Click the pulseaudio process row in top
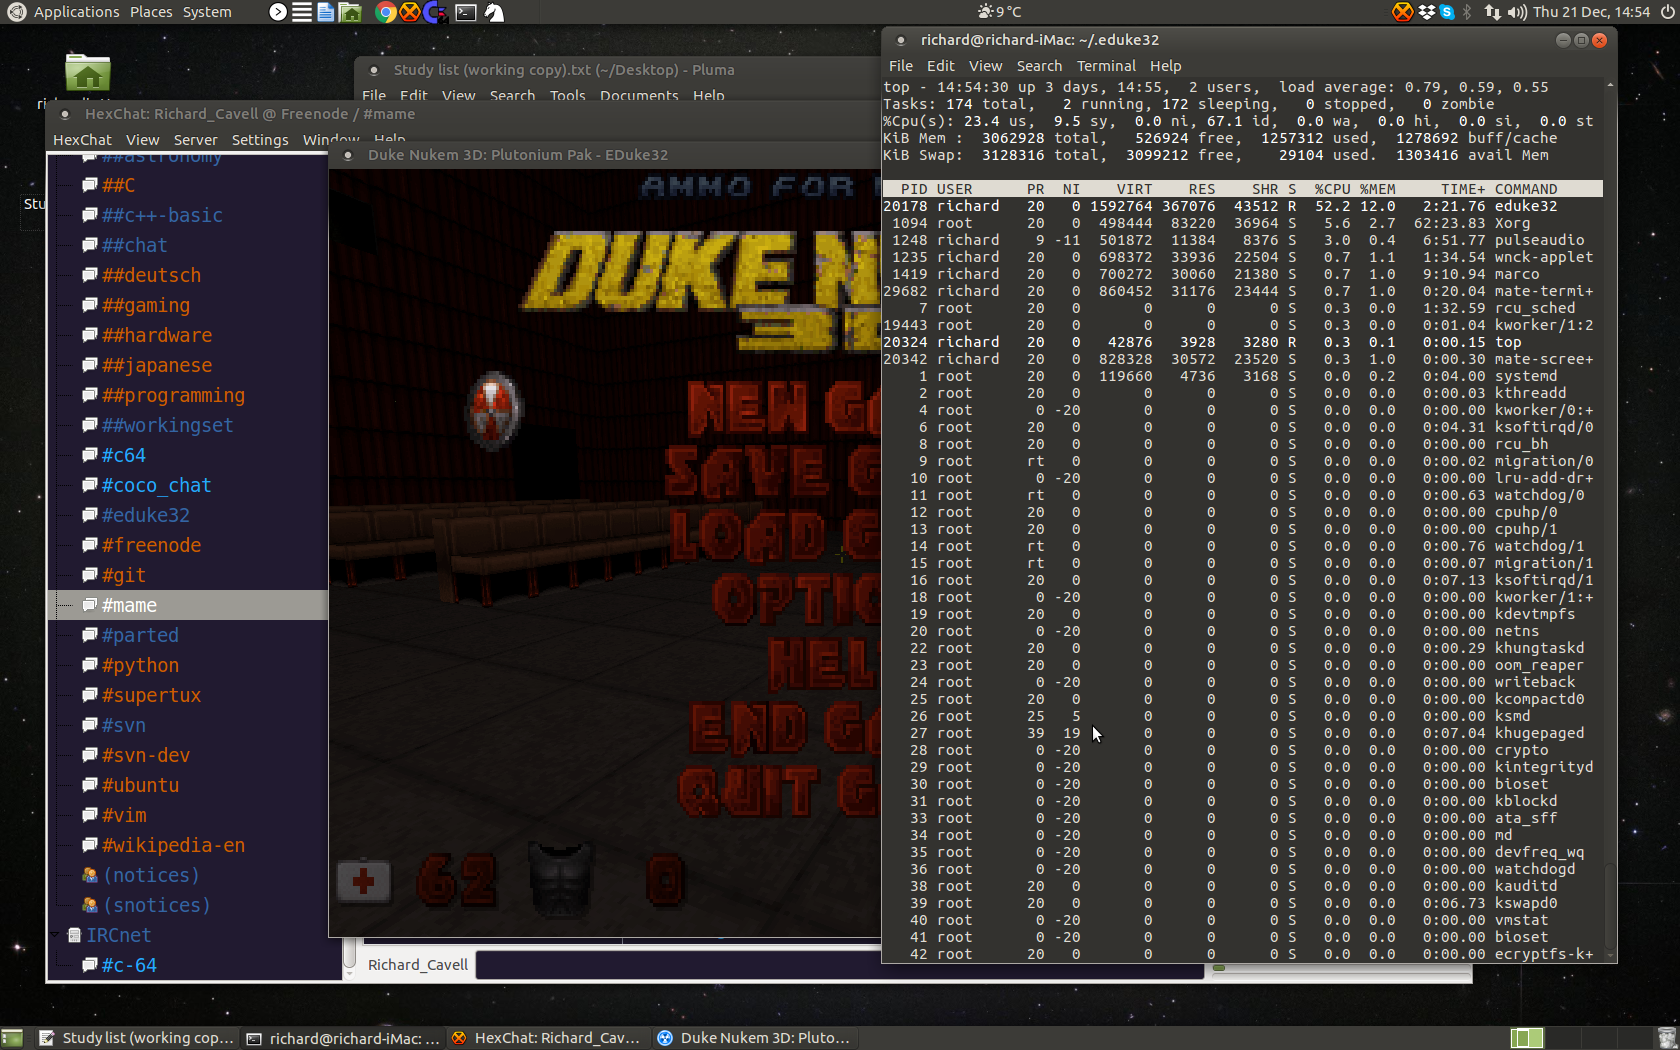This screenshot has height=1050, width=1680. 1242,240
